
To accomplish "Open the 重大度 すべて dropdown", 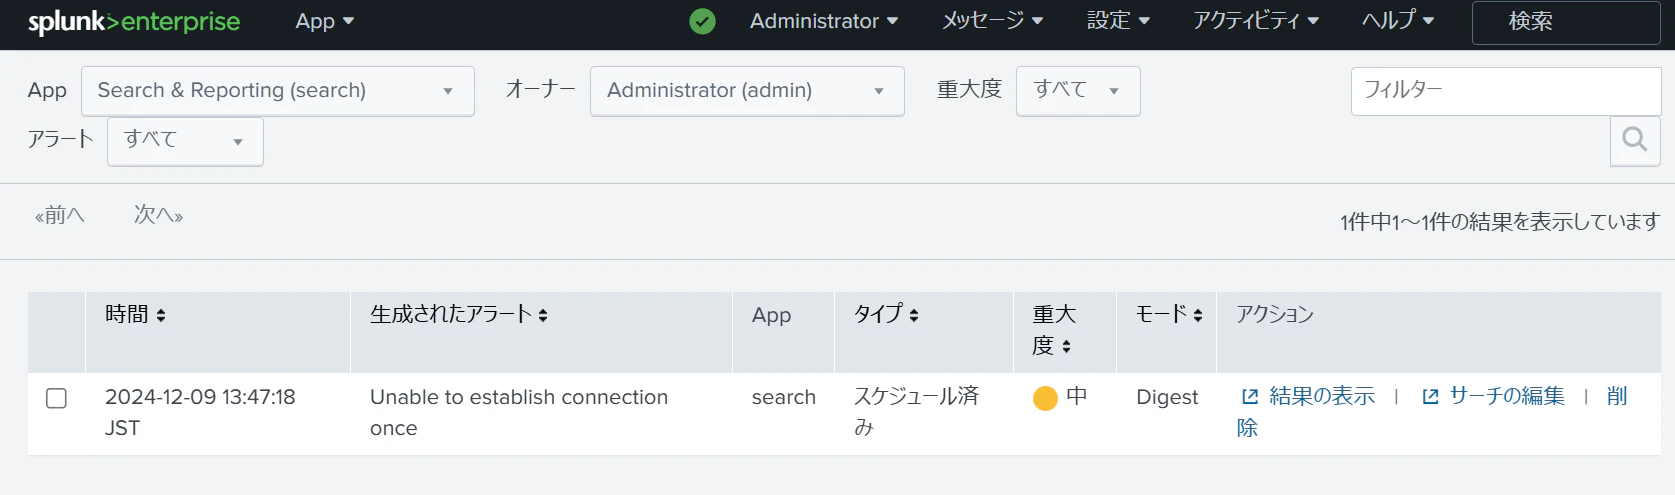I will [x=1078, y=91].
